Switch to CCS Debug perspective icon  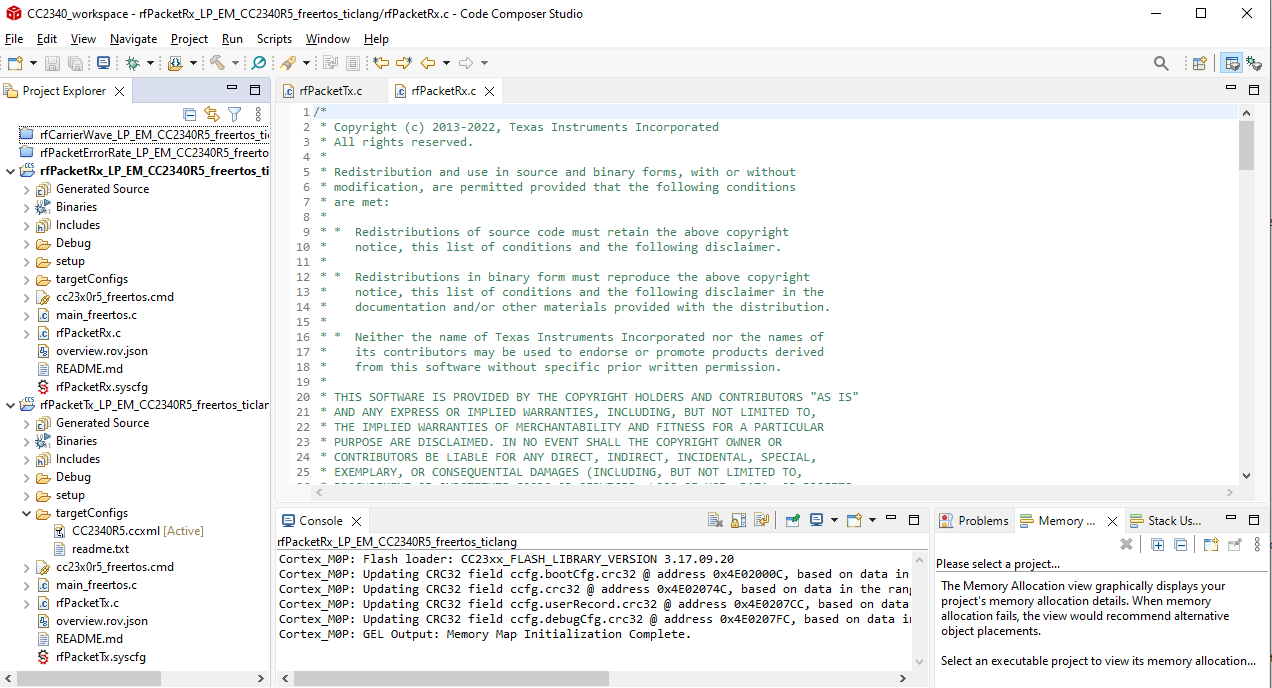pos(1254,63)
